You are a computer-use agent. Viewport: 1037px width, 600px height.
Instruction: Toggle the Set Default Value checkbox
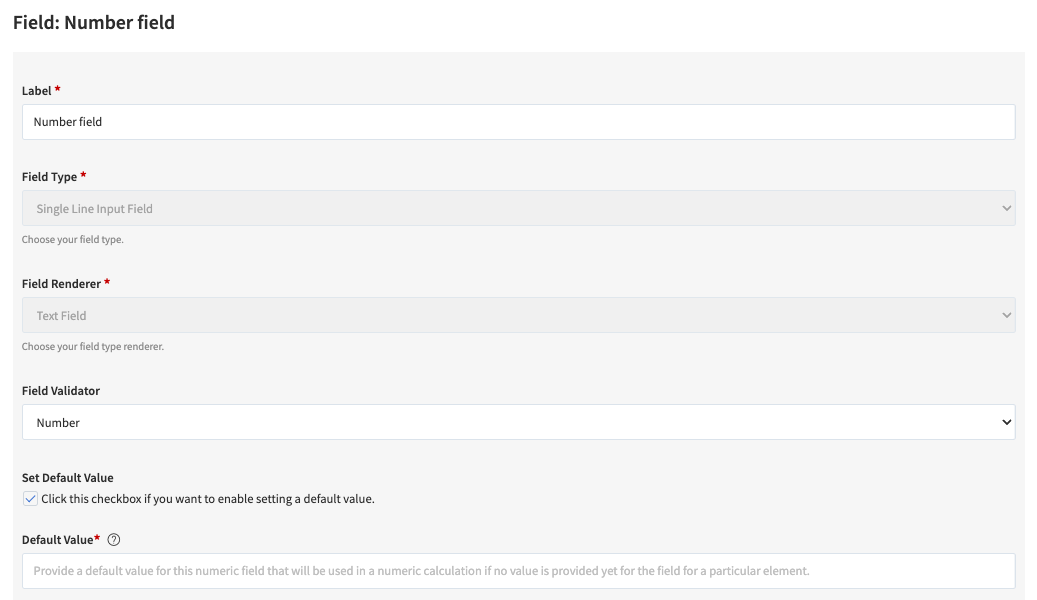(30, 499)
